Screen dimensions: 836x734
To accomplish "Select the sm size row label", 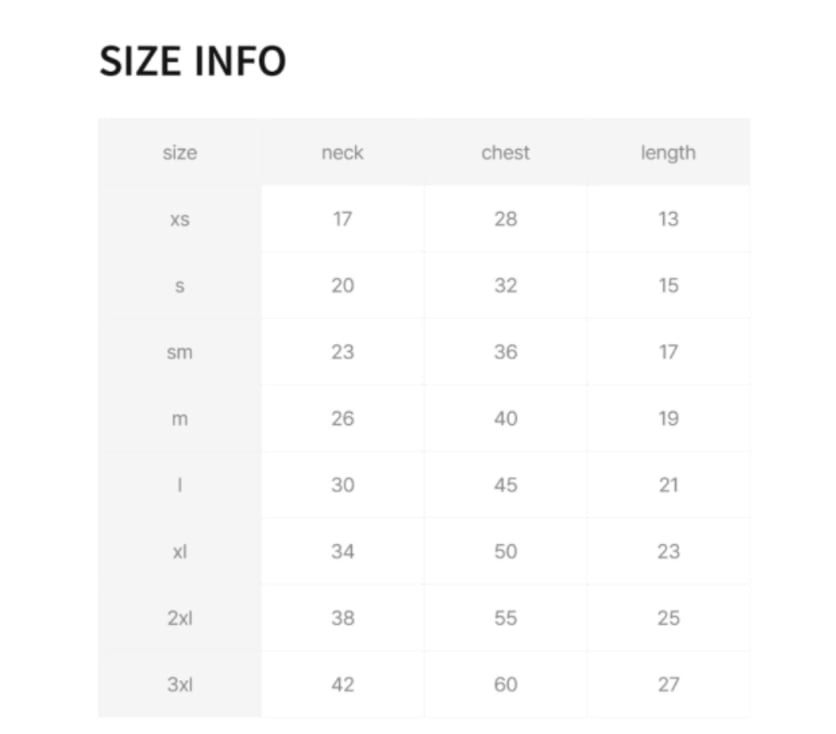I will 180,352.
